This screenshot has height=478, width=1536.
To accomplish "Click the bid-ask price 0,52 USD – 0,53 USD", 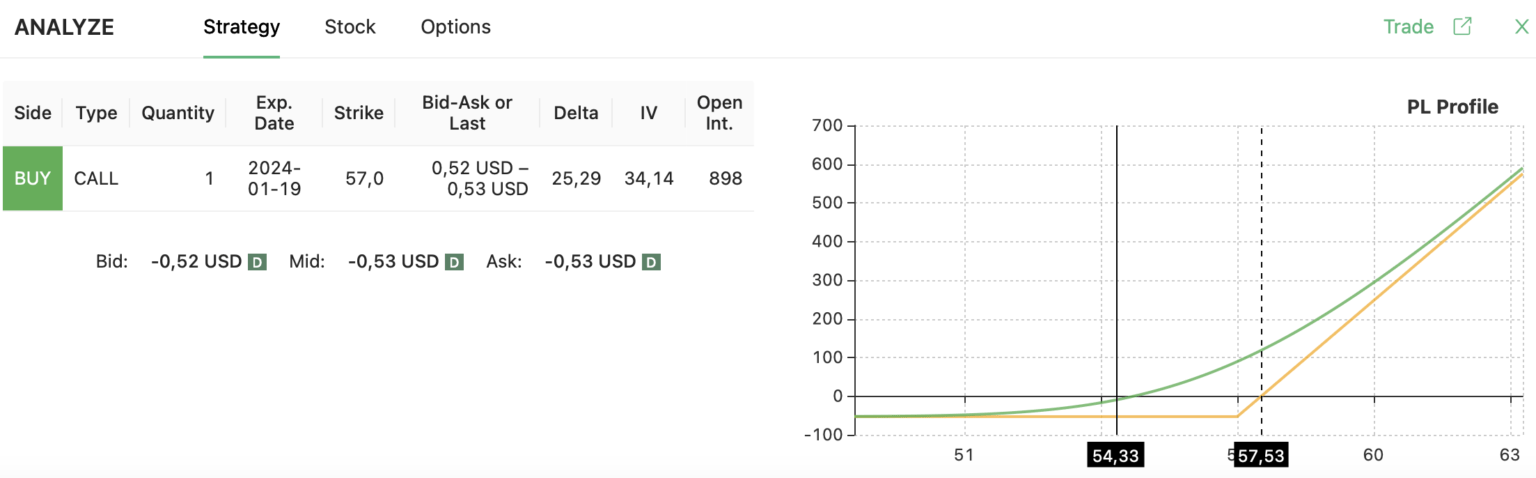I will coord(479,179).
